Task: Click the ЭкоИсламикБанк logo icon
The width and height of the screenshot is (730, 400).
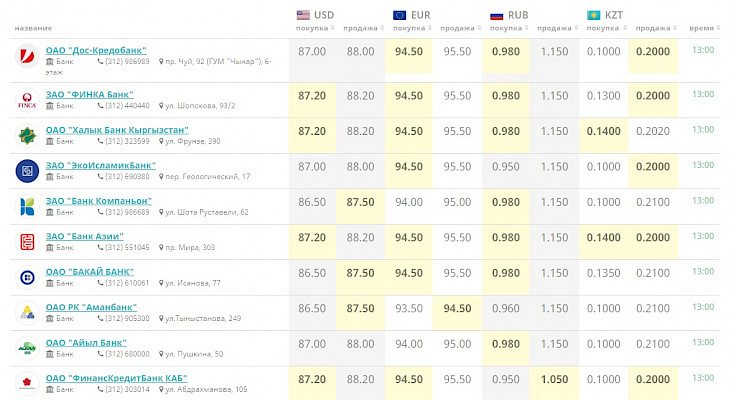Action: pyautogui.click(x=27, y=171)
